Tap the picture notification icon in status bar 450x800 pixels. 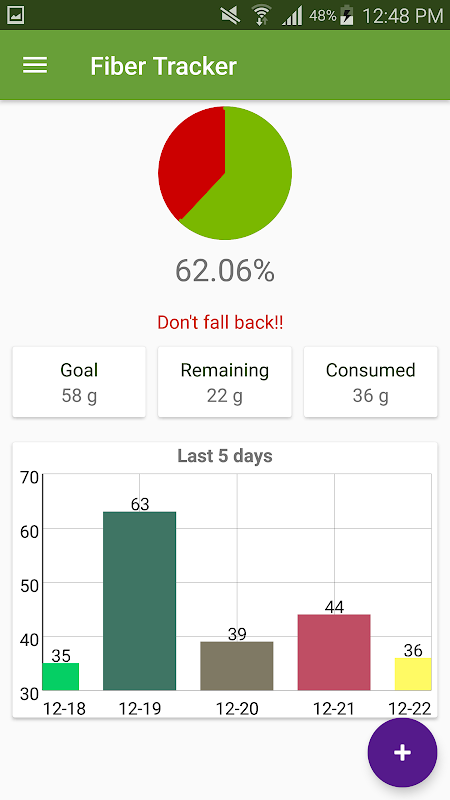tap(15, 16)
